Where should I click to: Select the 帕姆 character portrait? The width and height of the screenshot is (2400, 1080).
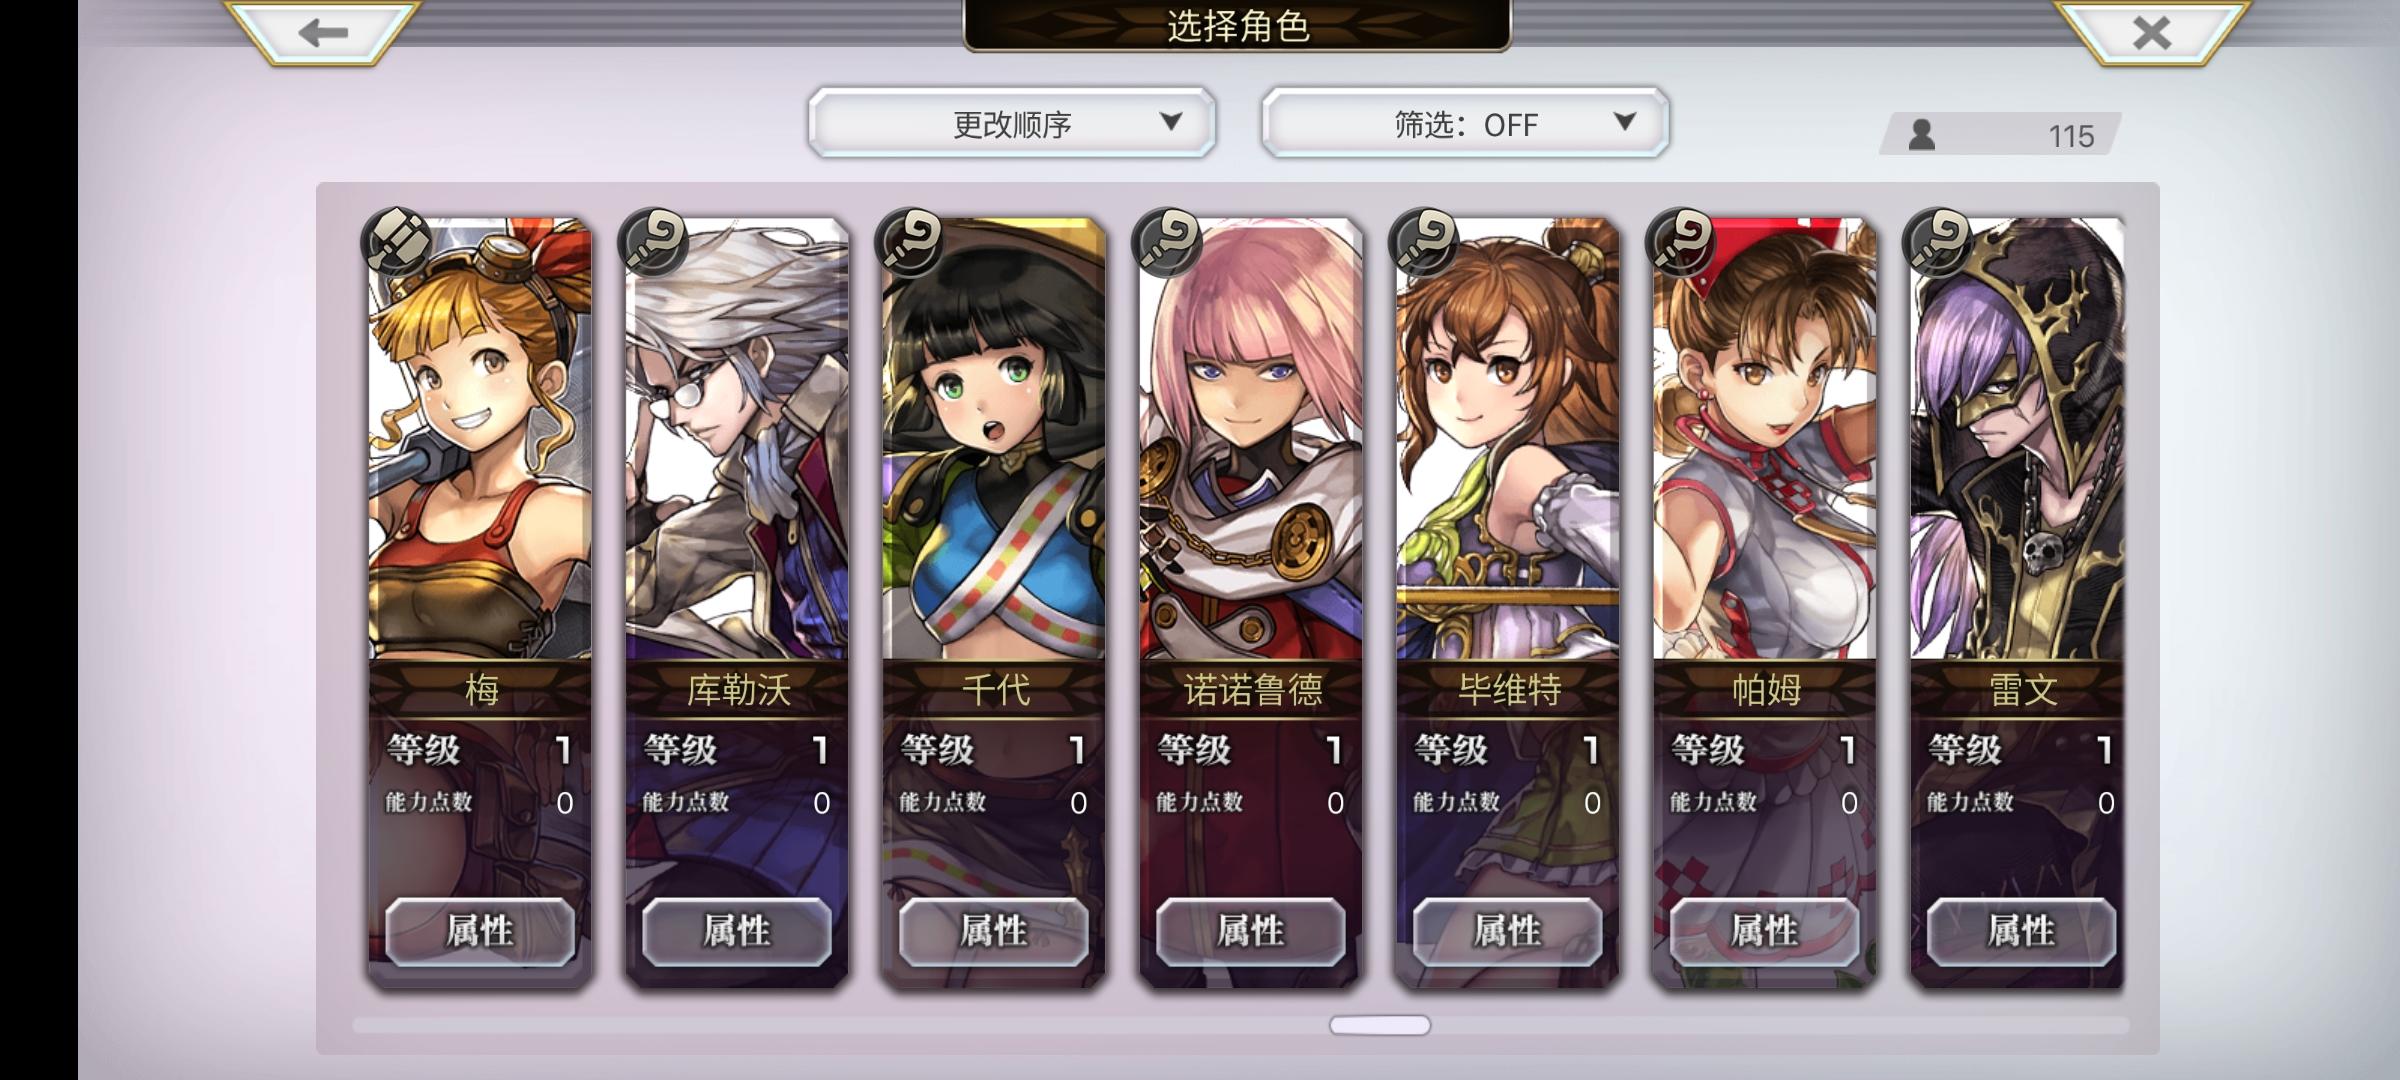coord(1765,440)
